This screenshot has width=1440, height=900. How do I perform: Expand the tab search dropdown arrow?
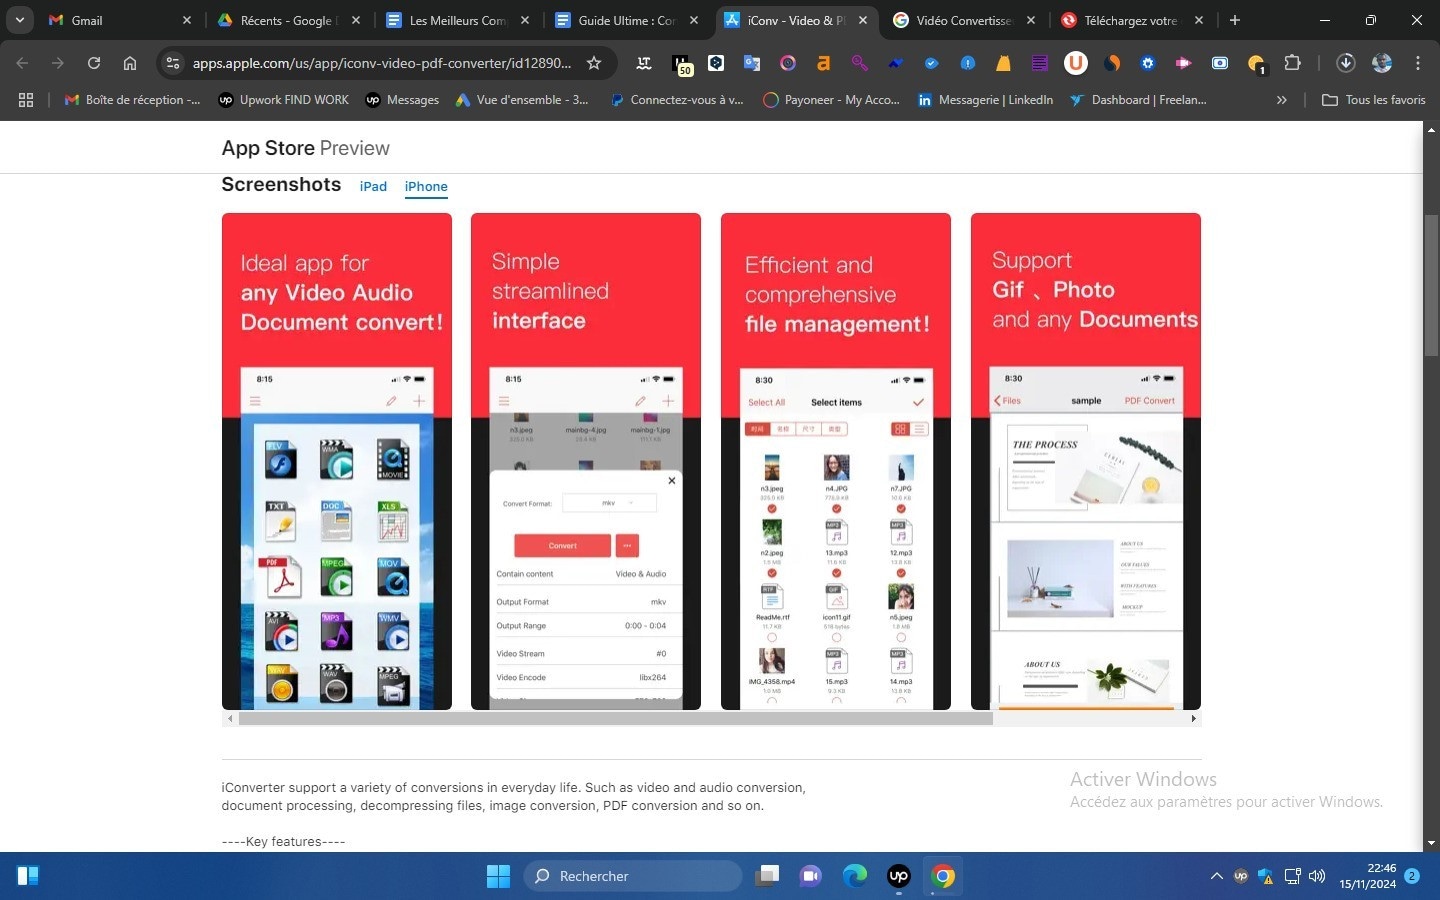pyautogui.click(x=20, y=20)
